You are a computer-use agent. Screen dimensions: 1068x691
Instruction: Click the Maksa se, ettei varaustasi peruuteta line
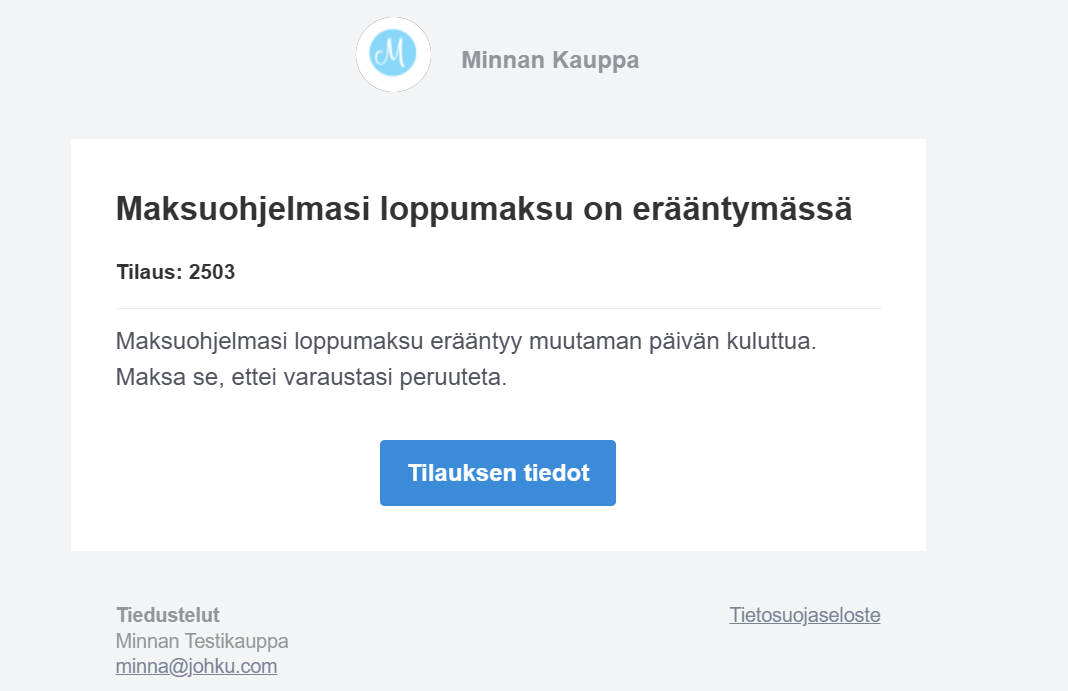pos(311,376)
